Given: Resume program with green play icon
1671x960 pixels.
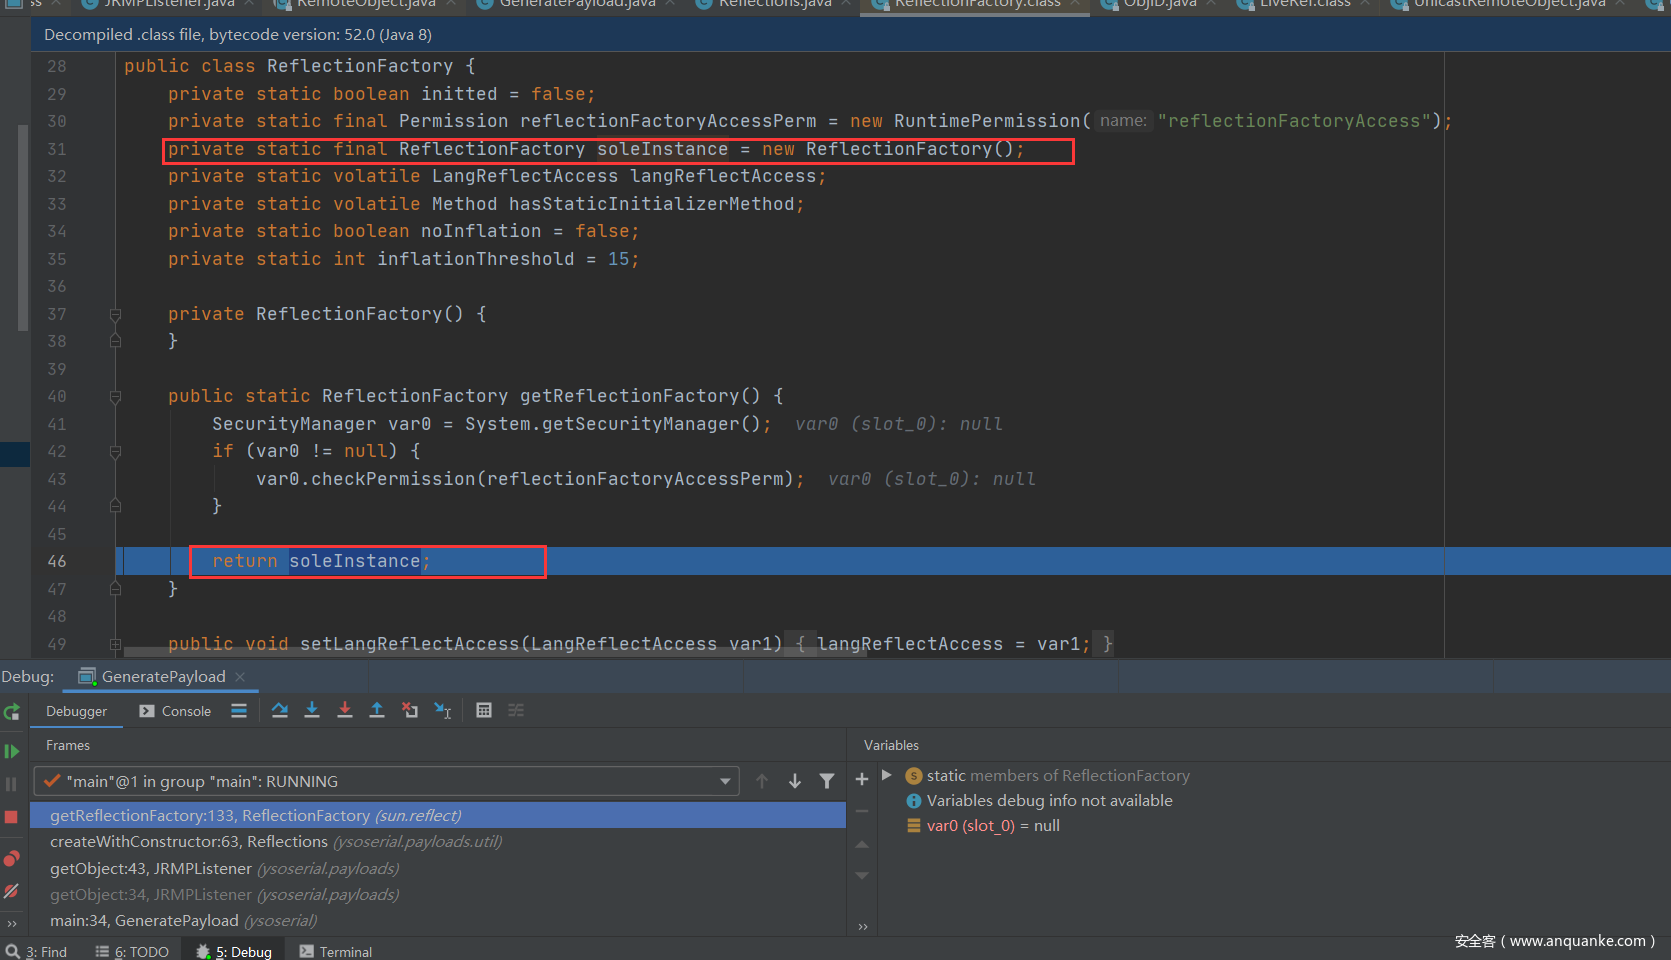Looking at the screenshot, I should click(x=12, y=751).
